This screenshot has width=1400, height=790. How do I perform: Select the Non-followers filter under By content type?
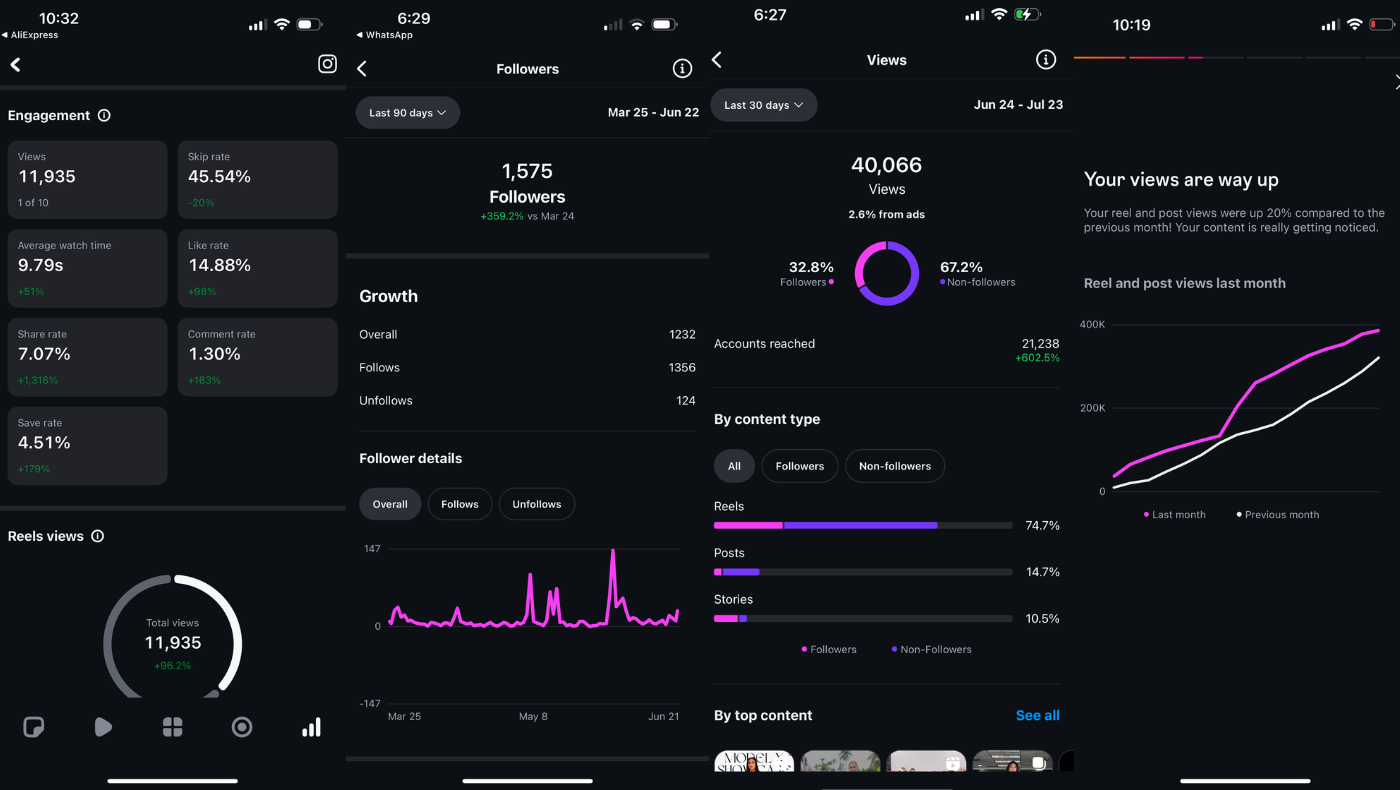894,466
